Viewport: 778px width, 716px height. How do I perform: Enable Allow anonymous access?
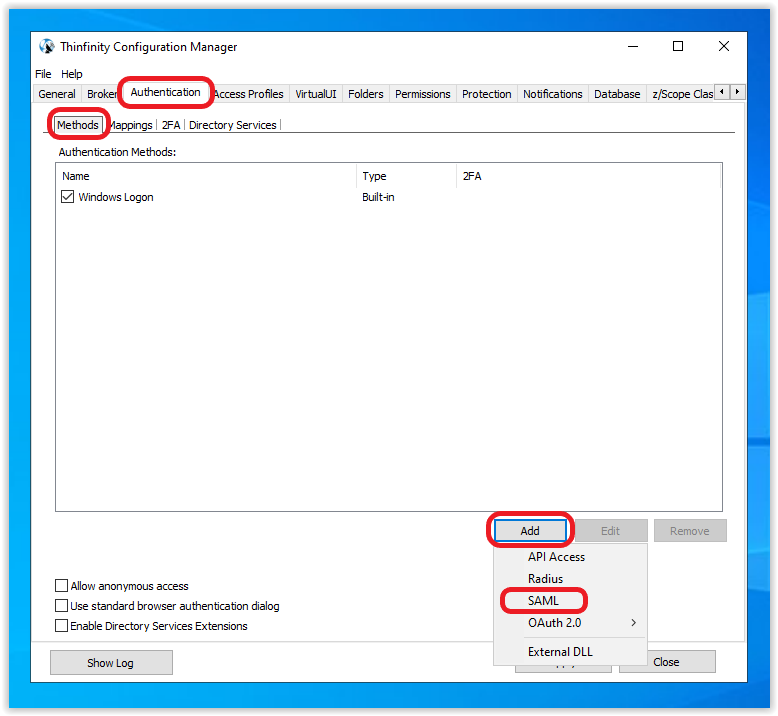(62, 586)
